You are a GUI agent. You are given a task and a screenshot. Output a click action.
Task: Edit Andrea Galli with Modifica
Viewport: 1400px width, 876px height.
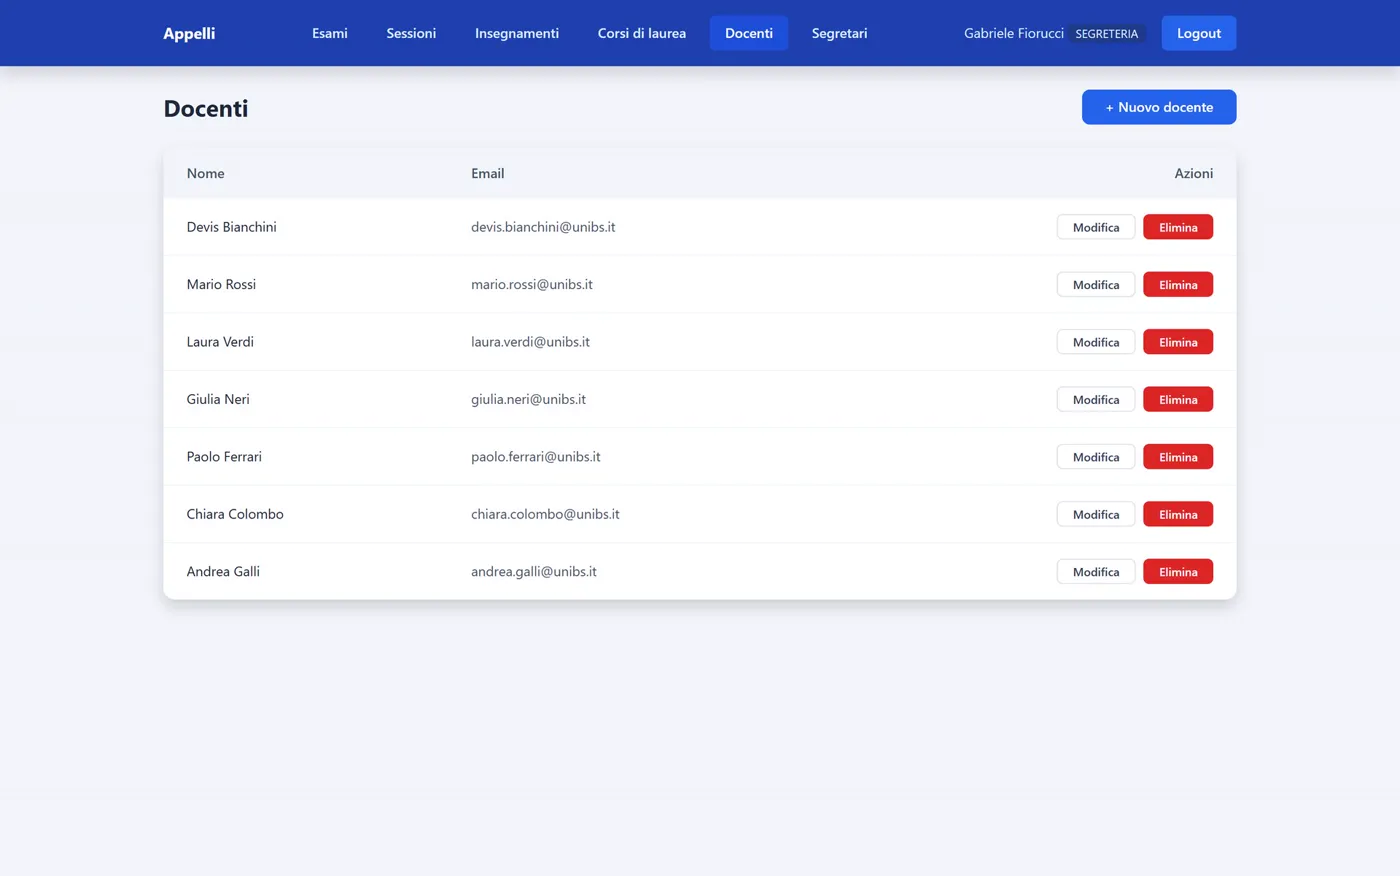(x=1096, y=572)
